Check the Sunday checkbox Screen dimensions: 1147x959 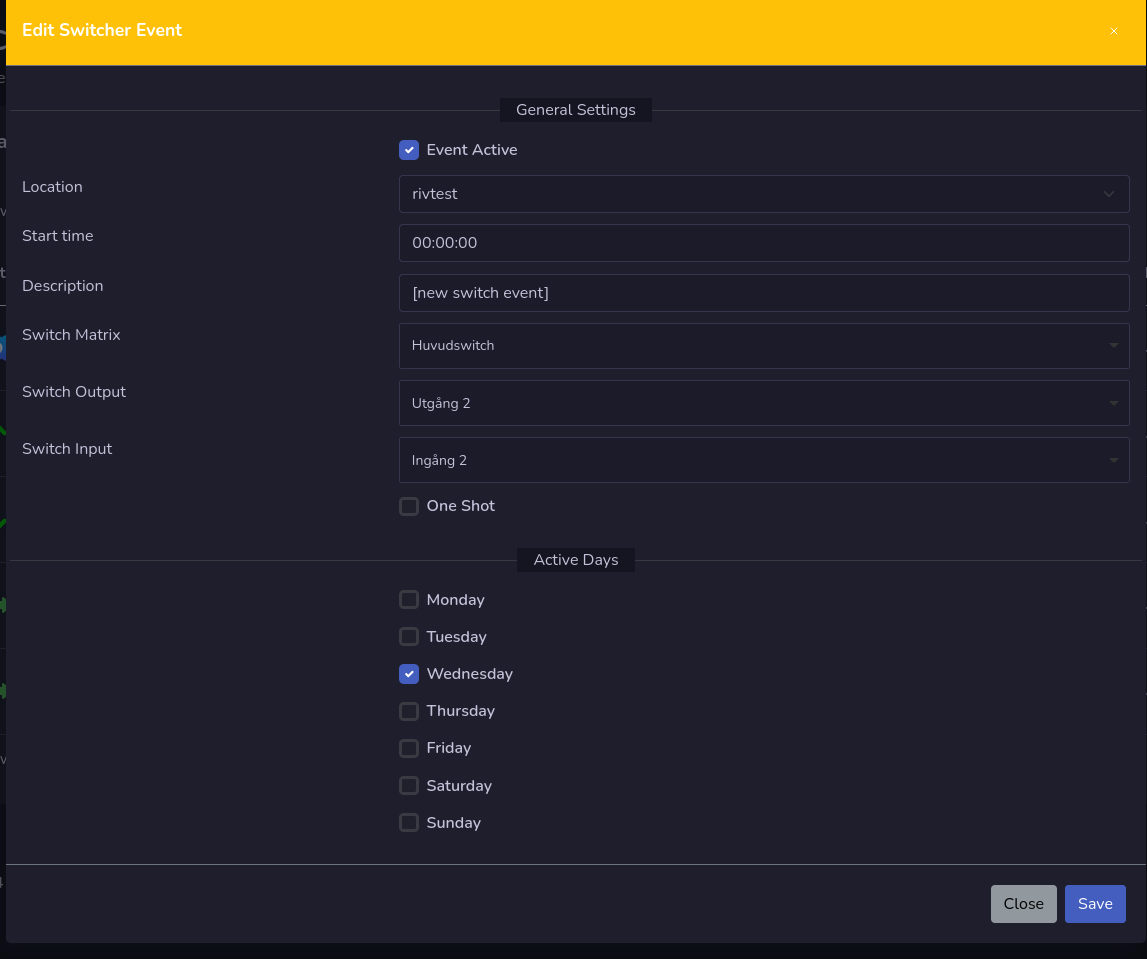pos(409,823)
